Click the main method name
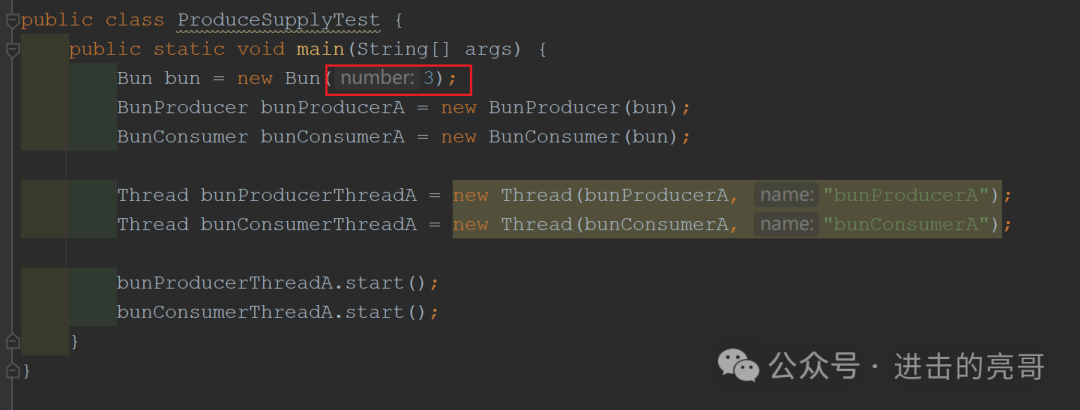The height and width of the screenshot is (410, 1080). pyautogui.click(x=319, y=49)
